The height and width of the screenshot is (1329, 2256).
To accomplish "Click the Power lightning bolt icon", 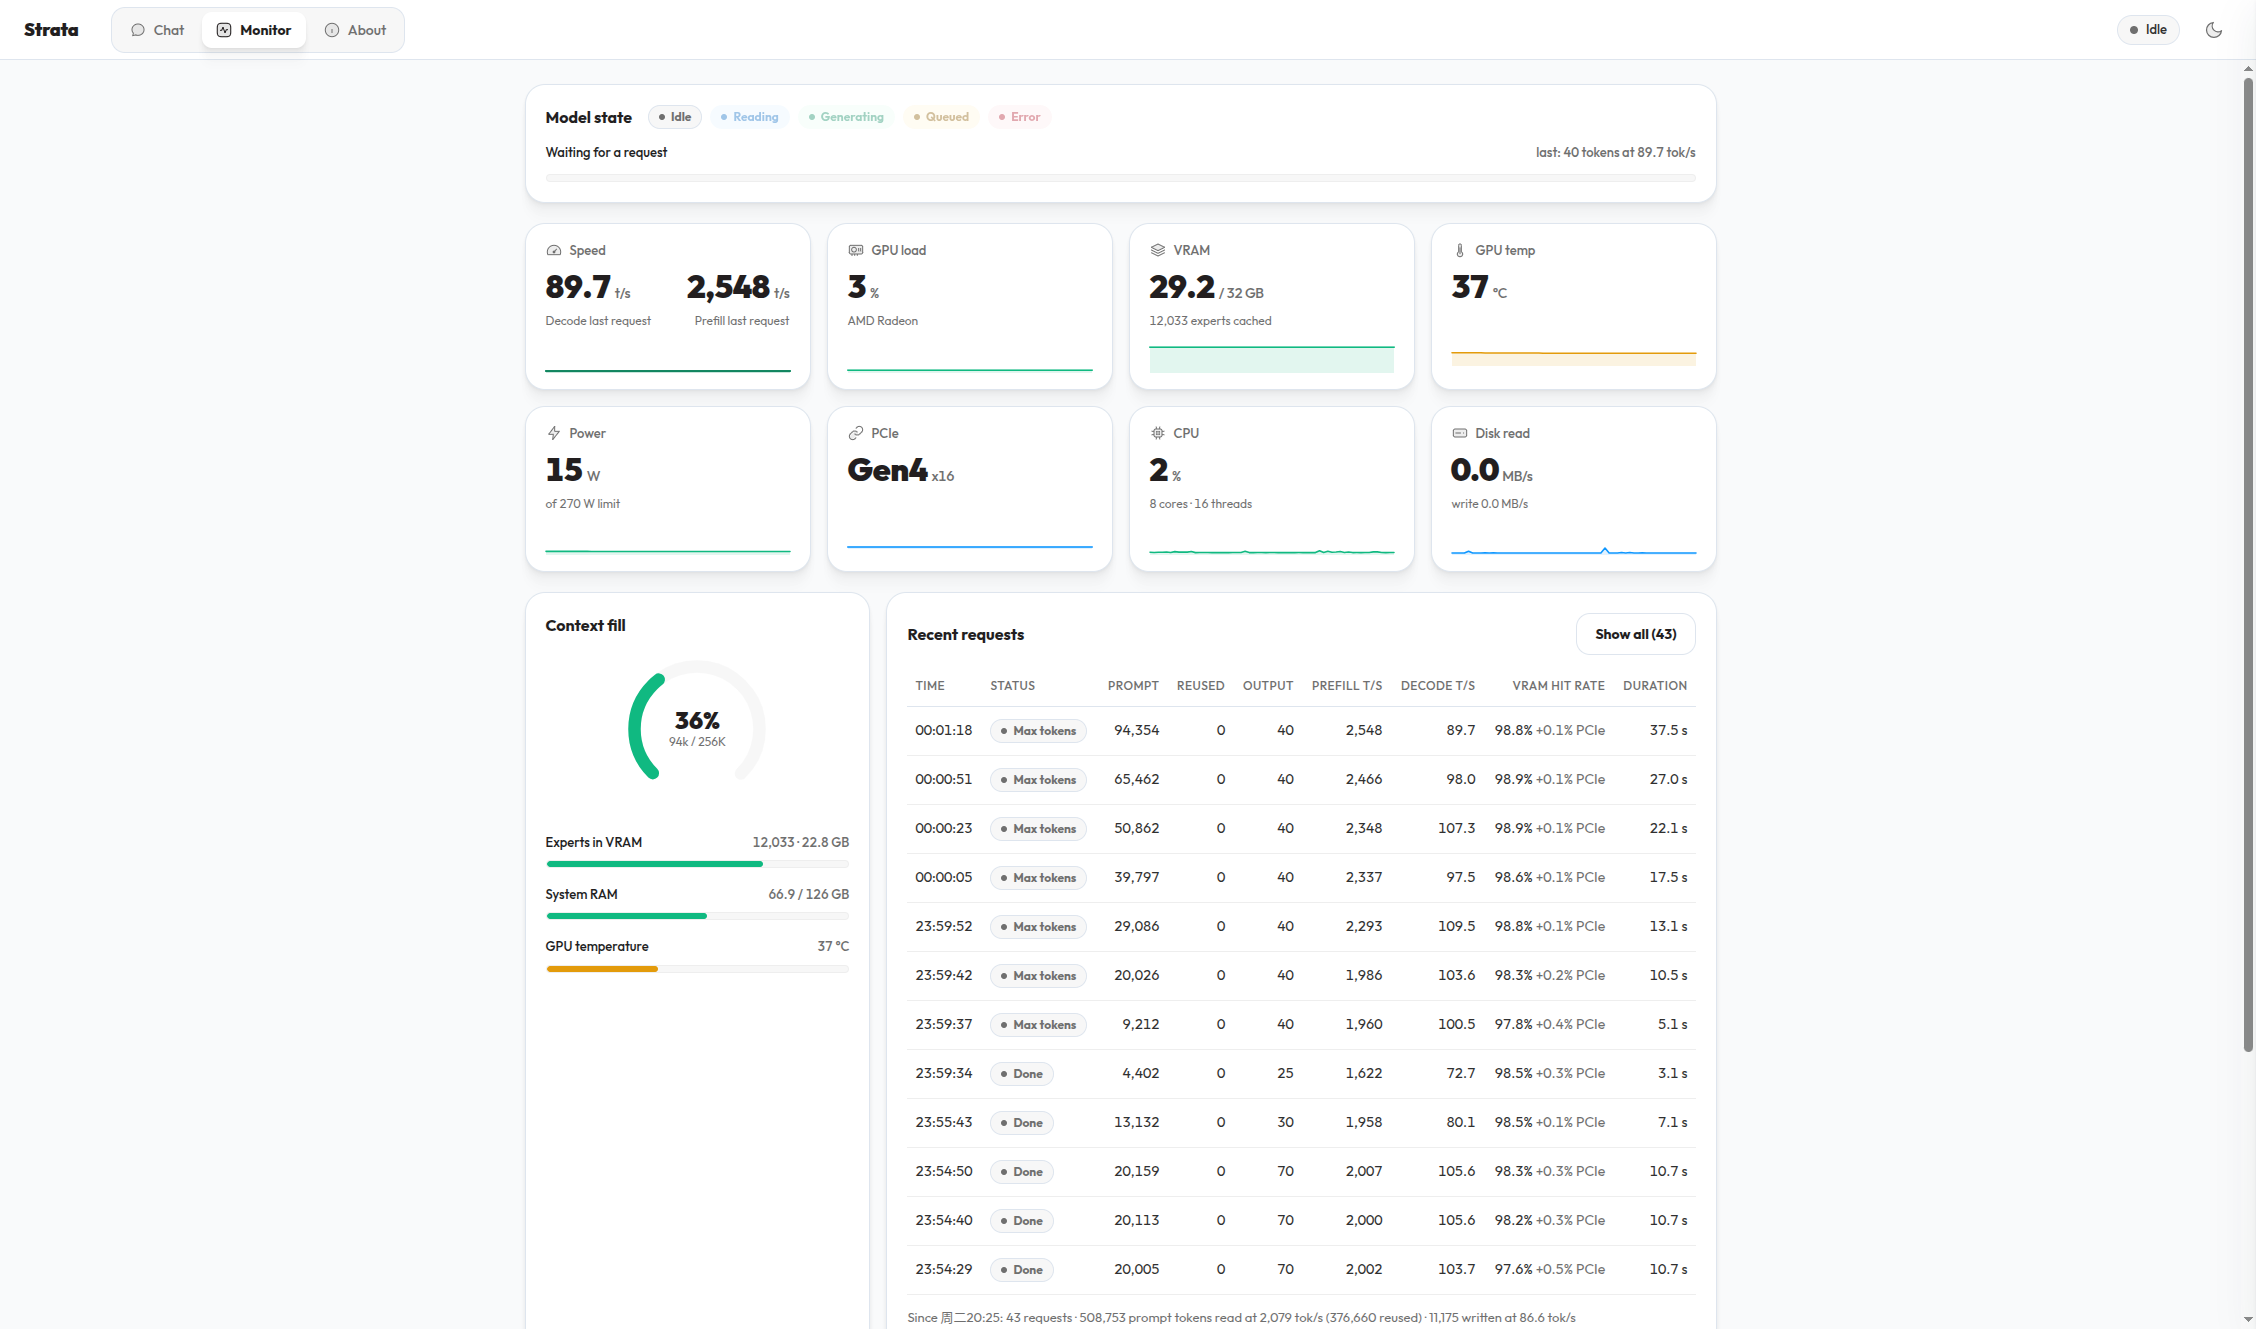I will [554, 433].
